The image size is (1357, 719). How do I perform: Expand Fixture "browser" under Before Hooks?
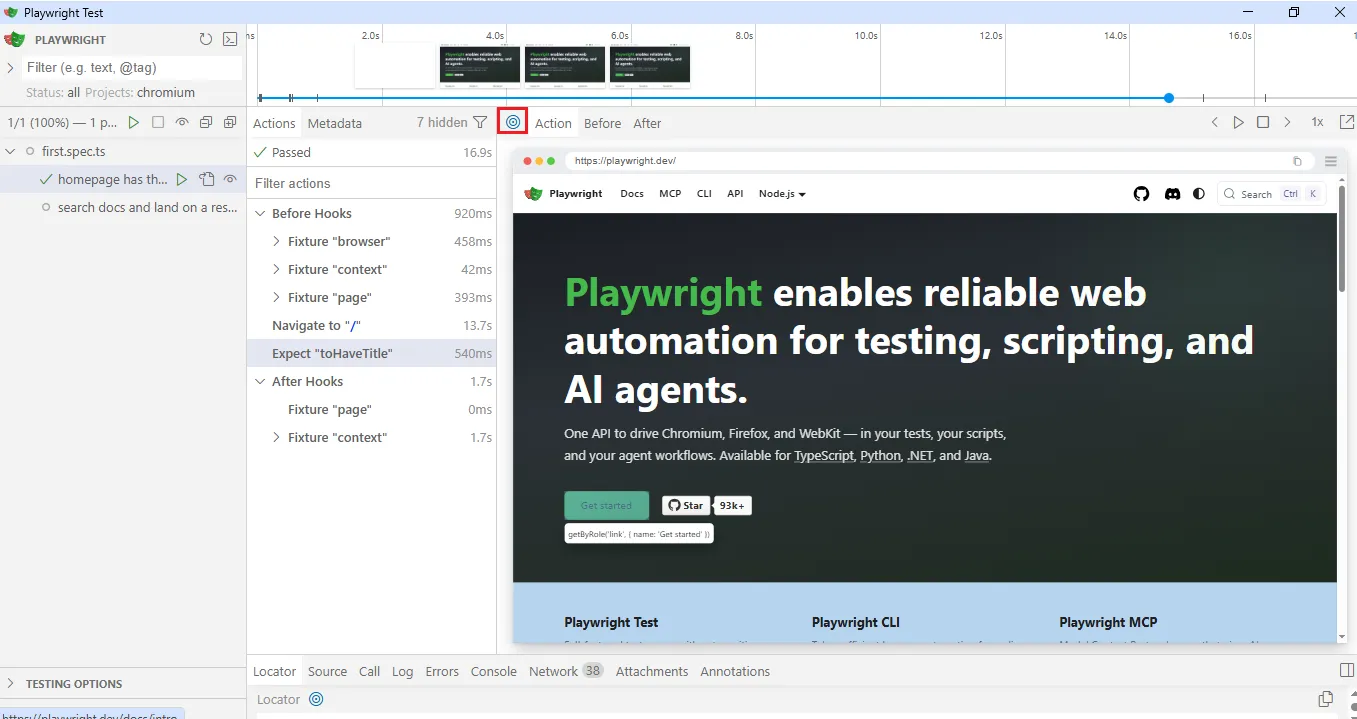click(x=276, y=241)
